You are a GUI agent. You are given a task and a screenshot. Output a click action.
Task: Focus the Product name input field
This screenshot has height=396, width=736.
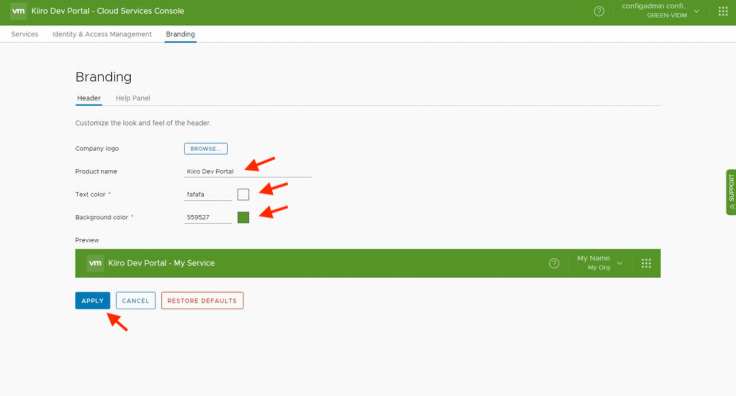pyautogui.click(x=247, y=171)
